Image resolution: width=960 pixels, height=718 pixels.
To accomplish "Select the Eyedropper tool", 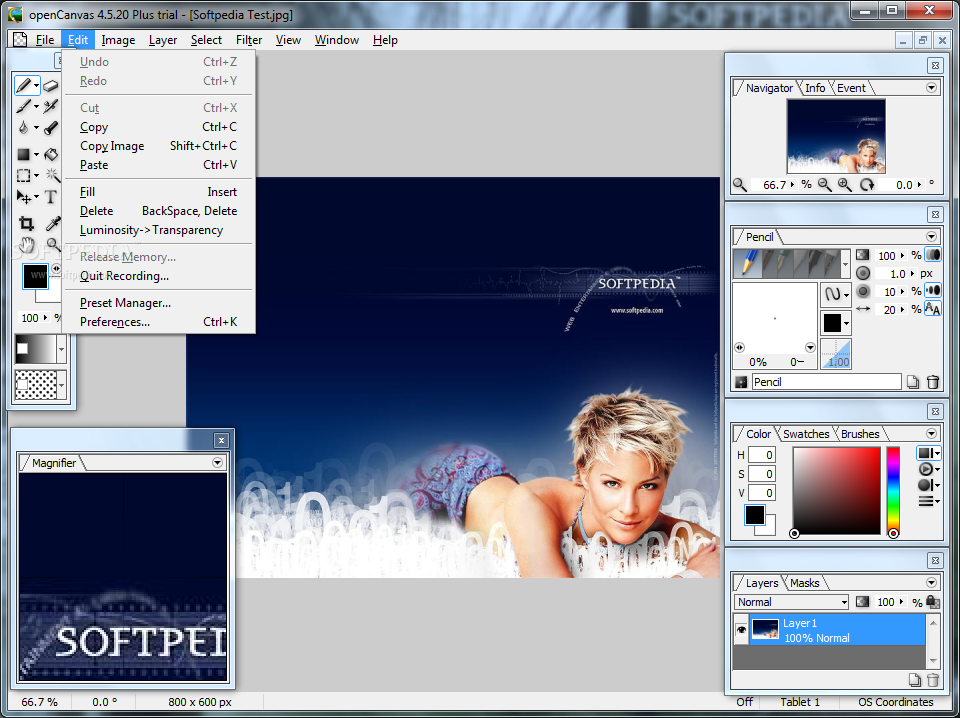I will (53, 223).
